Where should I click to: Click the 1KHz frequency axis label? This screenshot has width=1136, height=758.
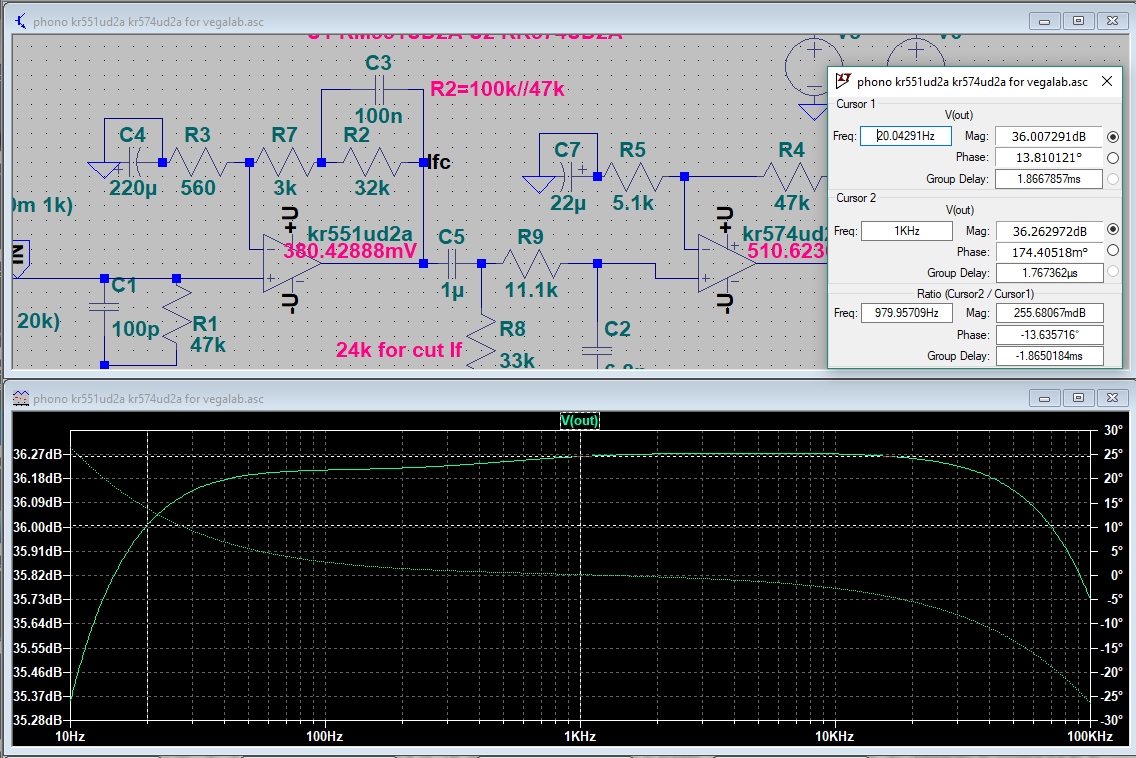point(580,736)
